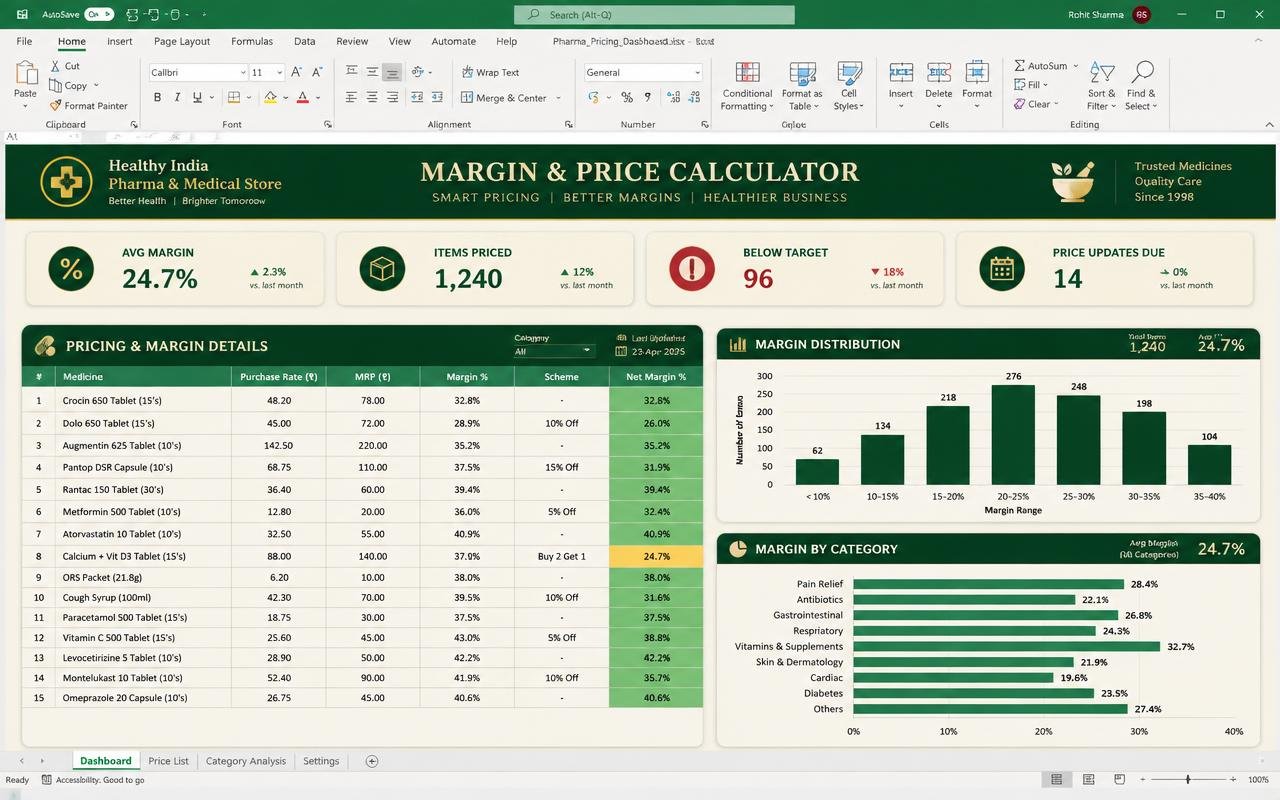Switch to Page Layout view in status bar
This screenshot has width=1280, height=800.
[x=1090, y=780]
